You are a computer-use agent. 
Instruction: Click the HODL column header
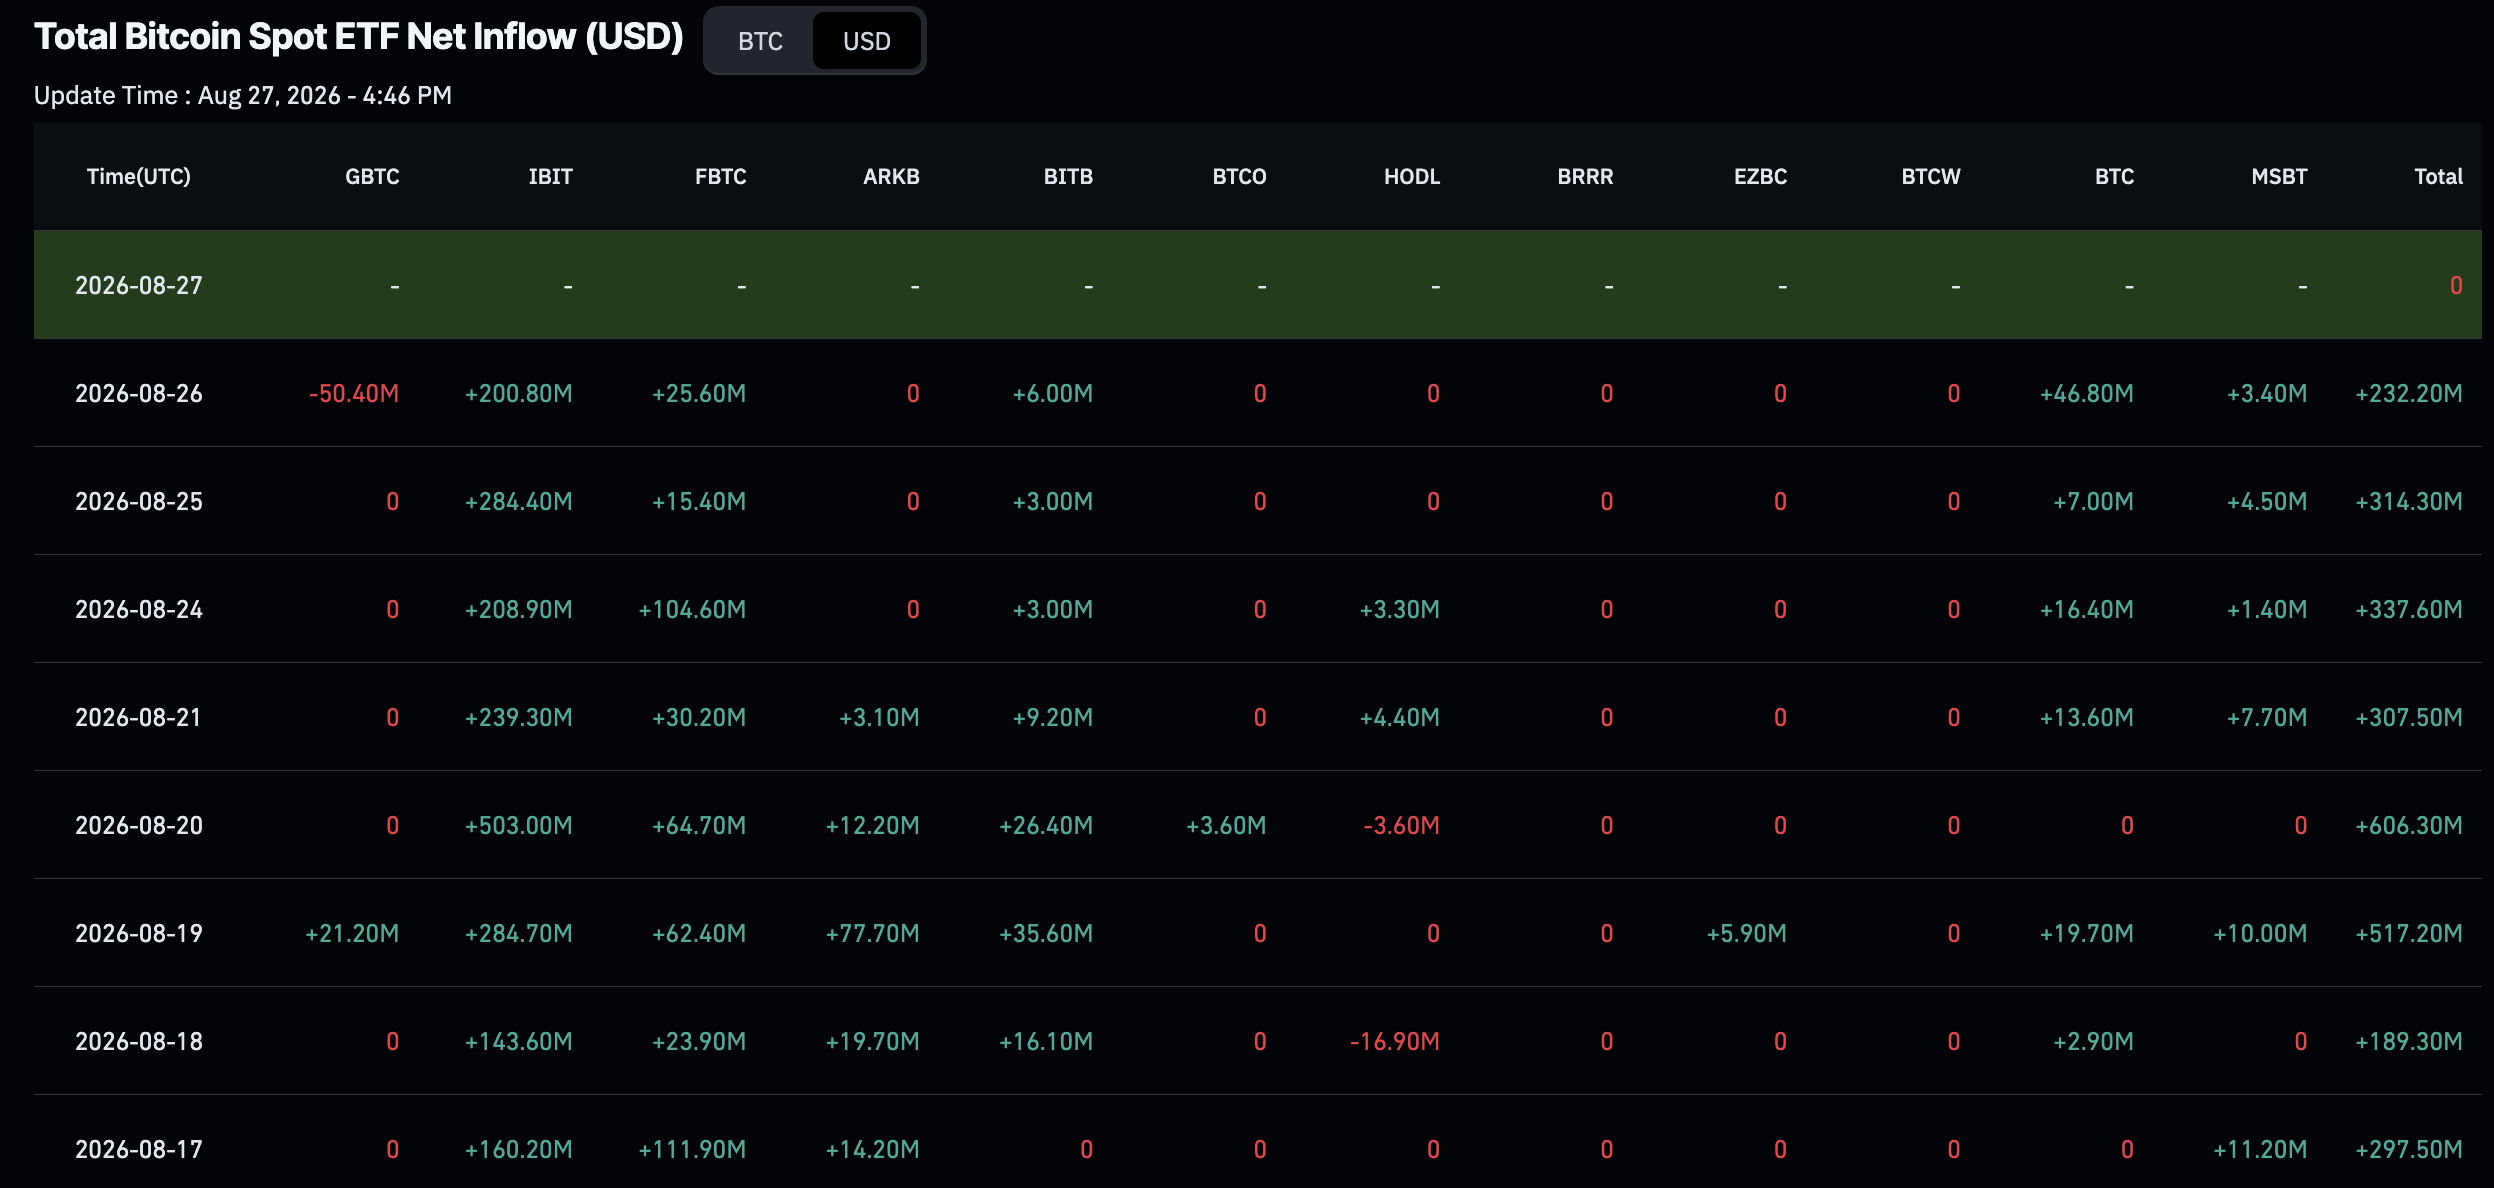(x=1412, y=177)
